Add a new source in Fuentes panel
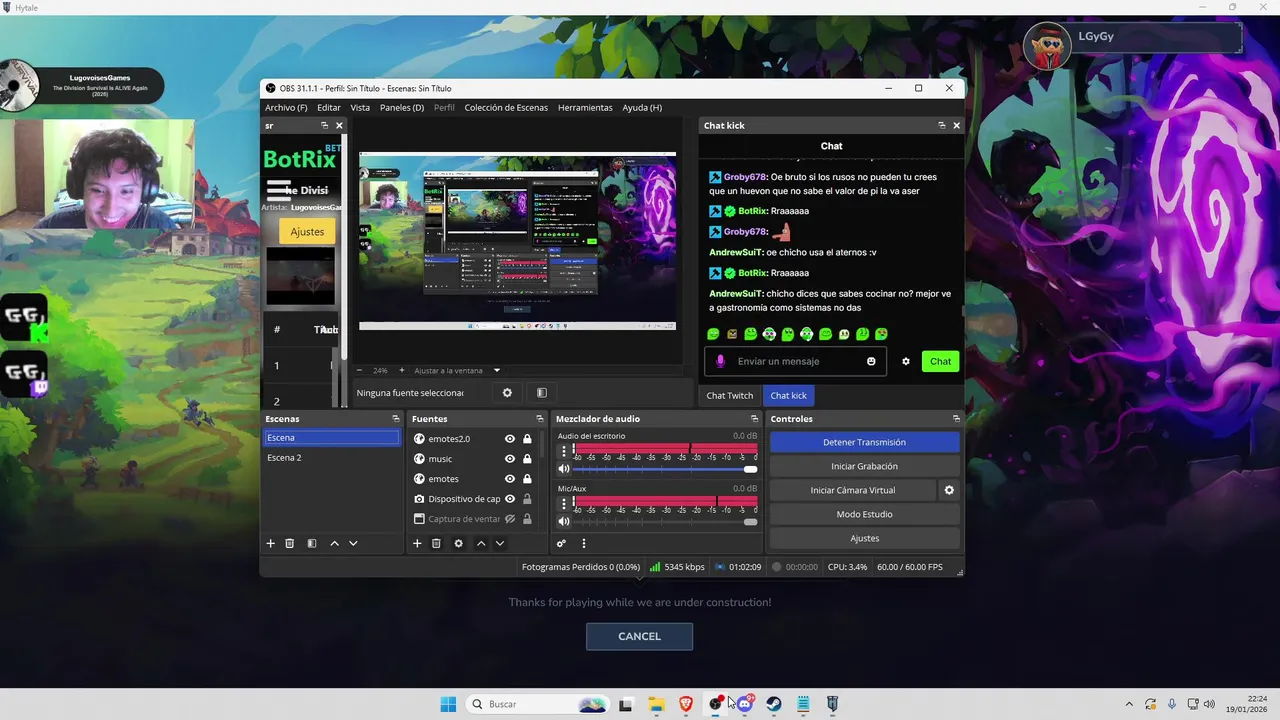 417,543
